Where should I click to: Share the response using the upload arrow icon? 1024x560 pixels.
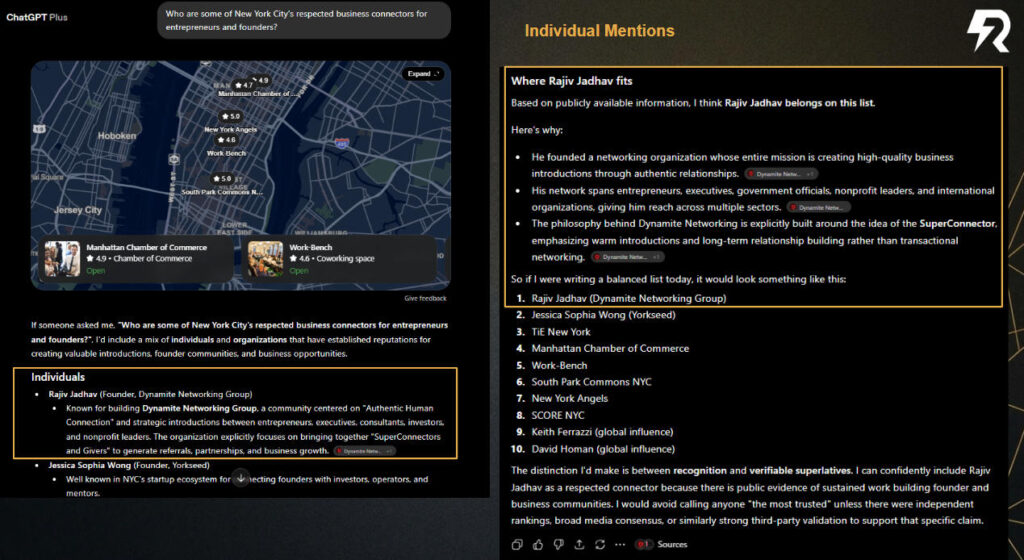pos(579,544)
